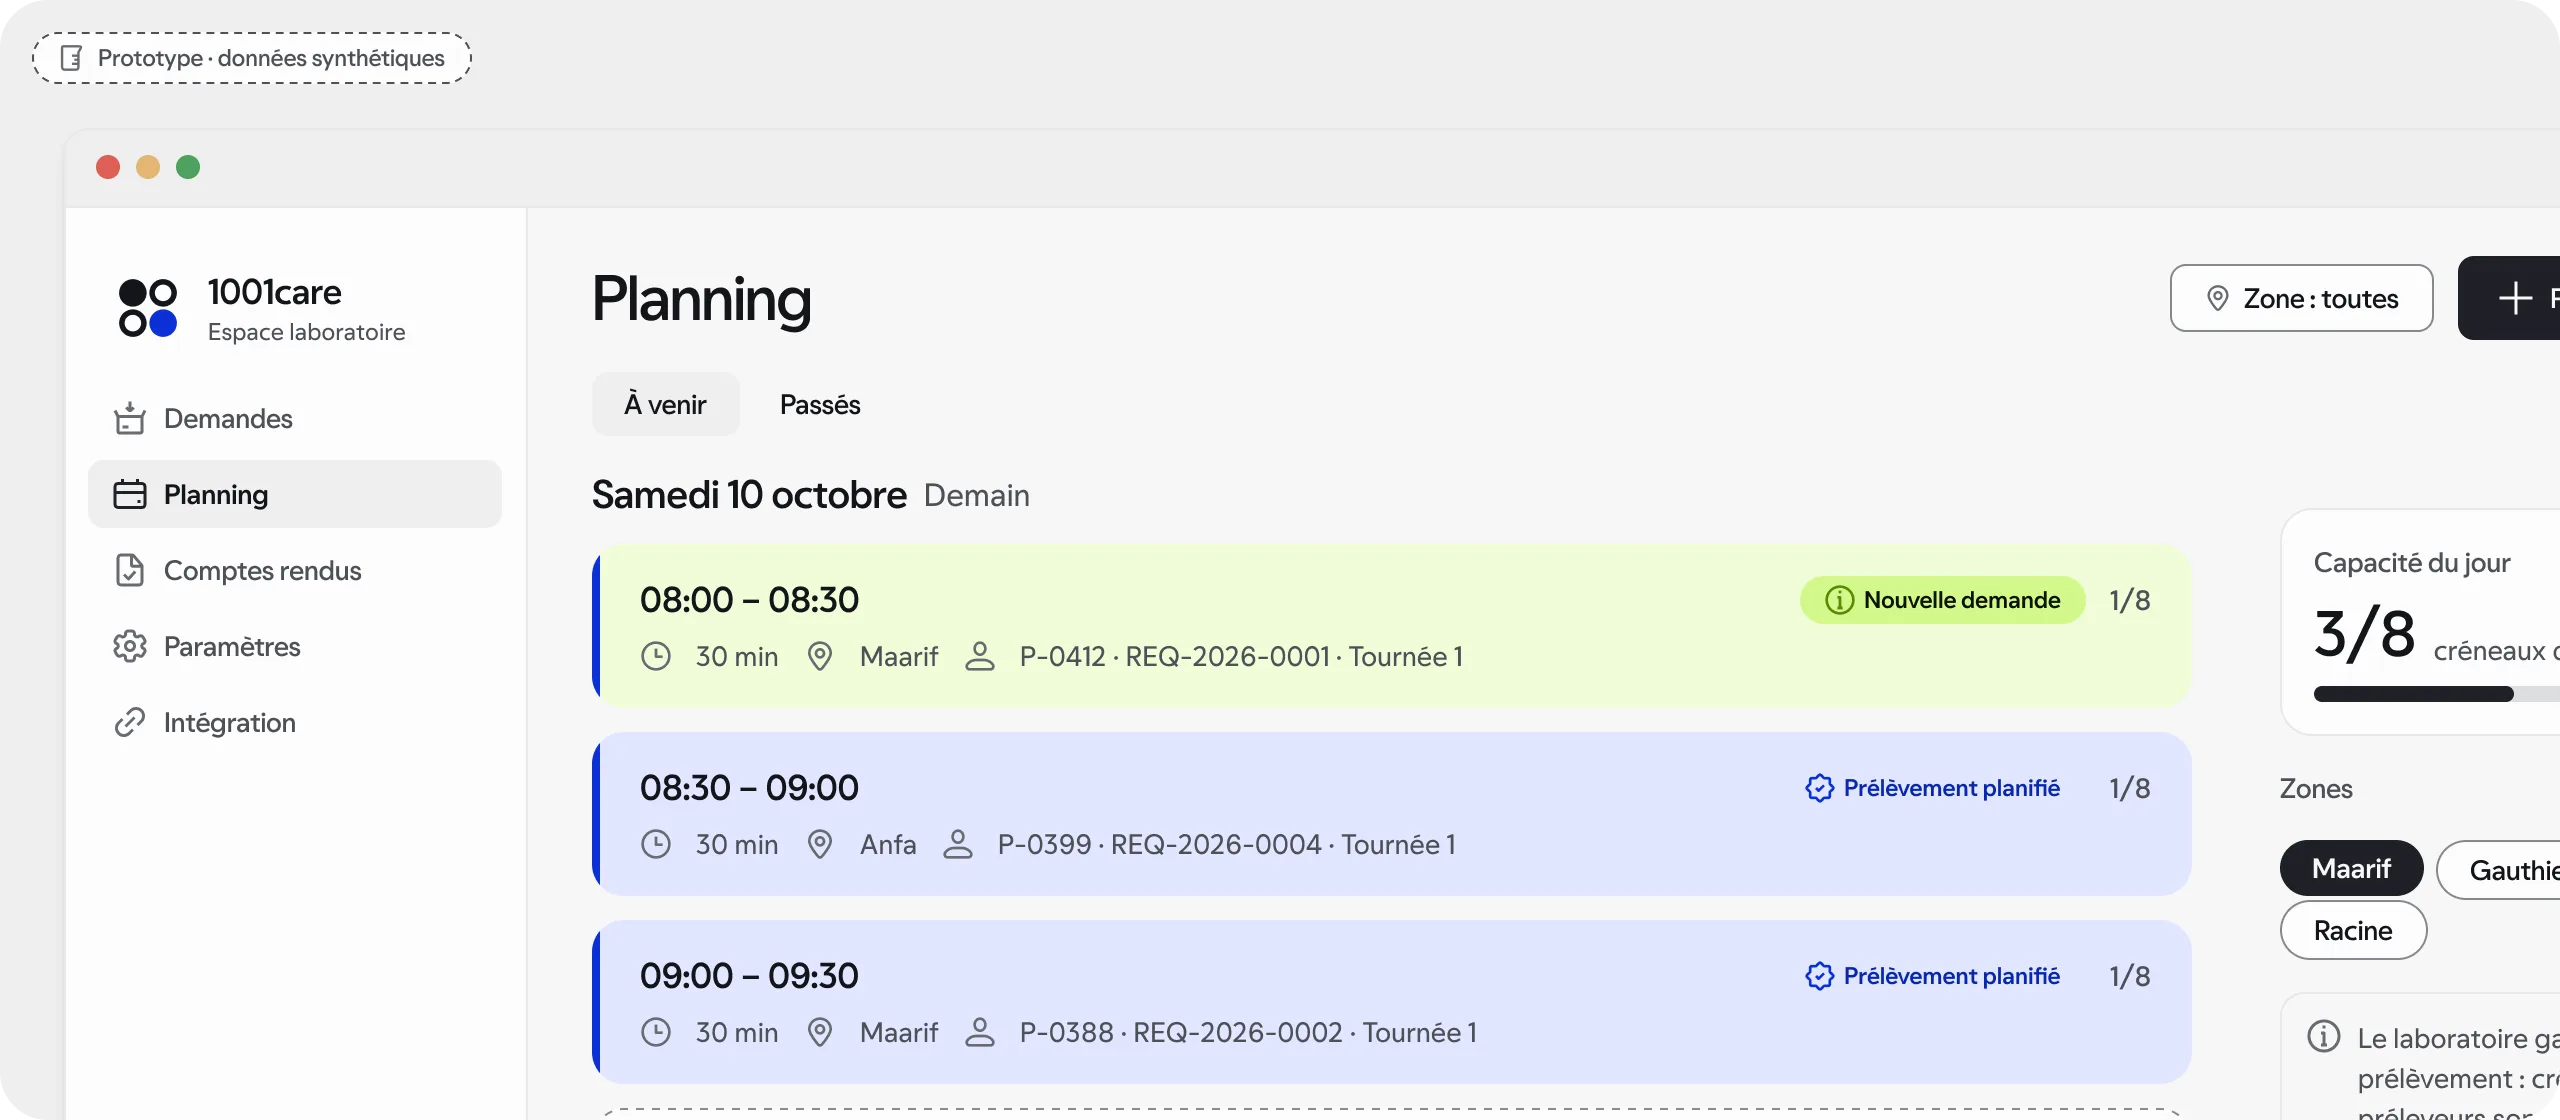2560x1120 pixels.
Task: Toggle the Maarif zone chip
Action: point(2351,868)
